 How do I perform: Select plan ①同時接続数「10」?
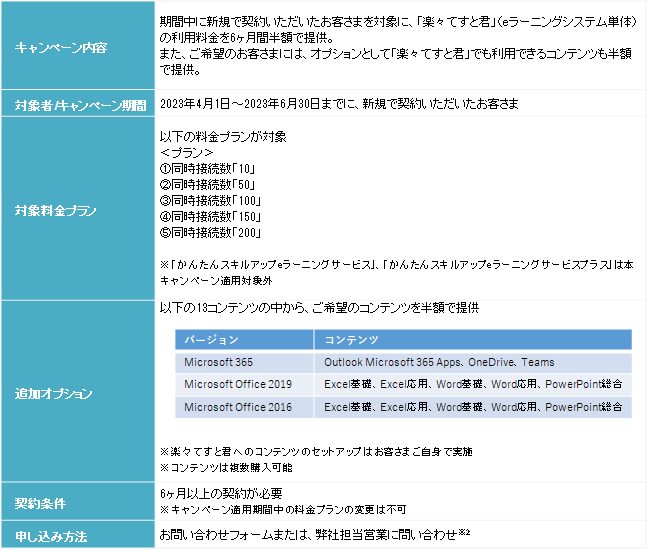207,169
